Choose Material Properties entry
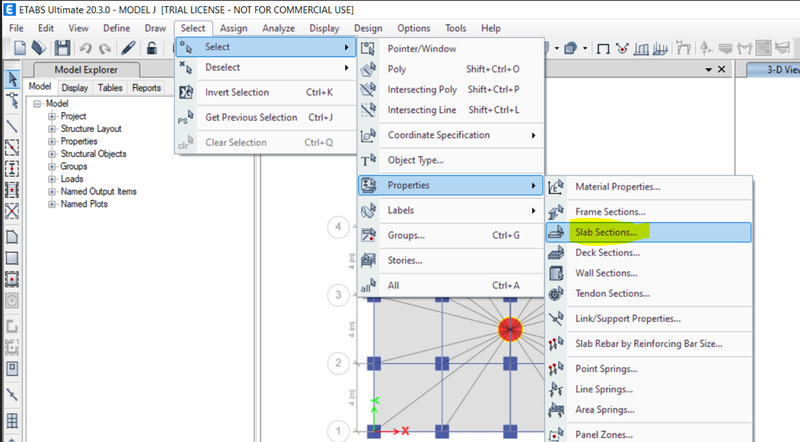The width and height of the screenshot is (800, 442). (x=648, y=187)
